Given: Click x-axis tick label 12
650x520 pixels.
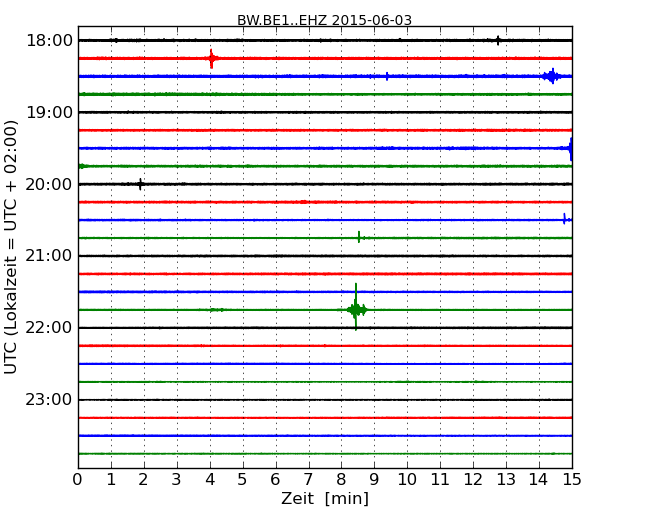Looking at the screenshot, I should coord(473,480).
